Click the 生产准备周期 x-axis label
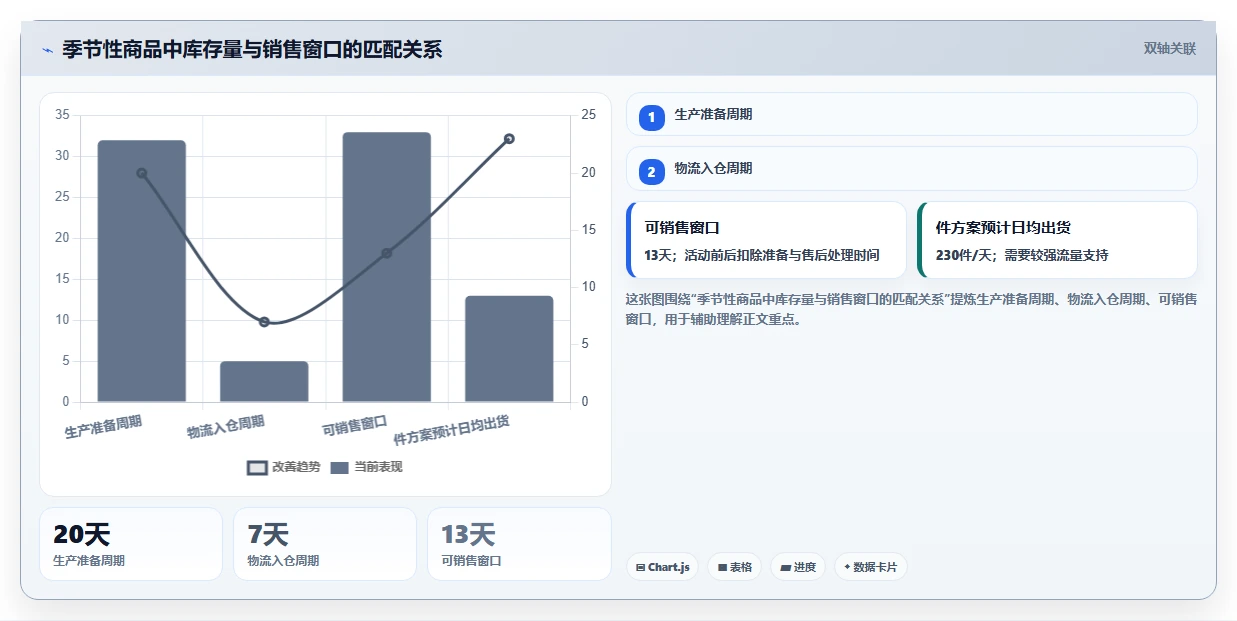 (103, 427)
